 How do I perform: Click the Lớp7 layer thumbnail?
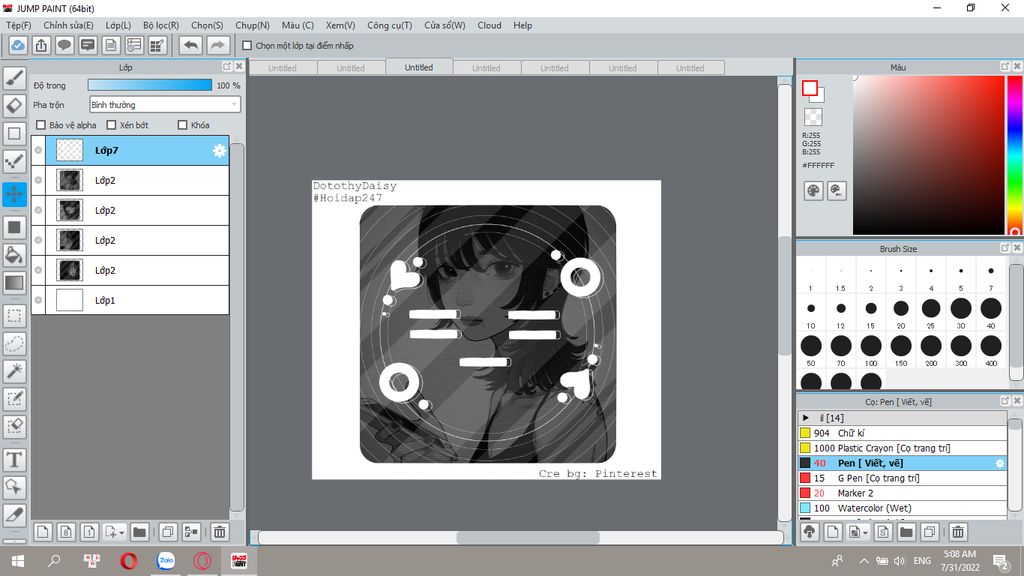click(x=69, y=150)
